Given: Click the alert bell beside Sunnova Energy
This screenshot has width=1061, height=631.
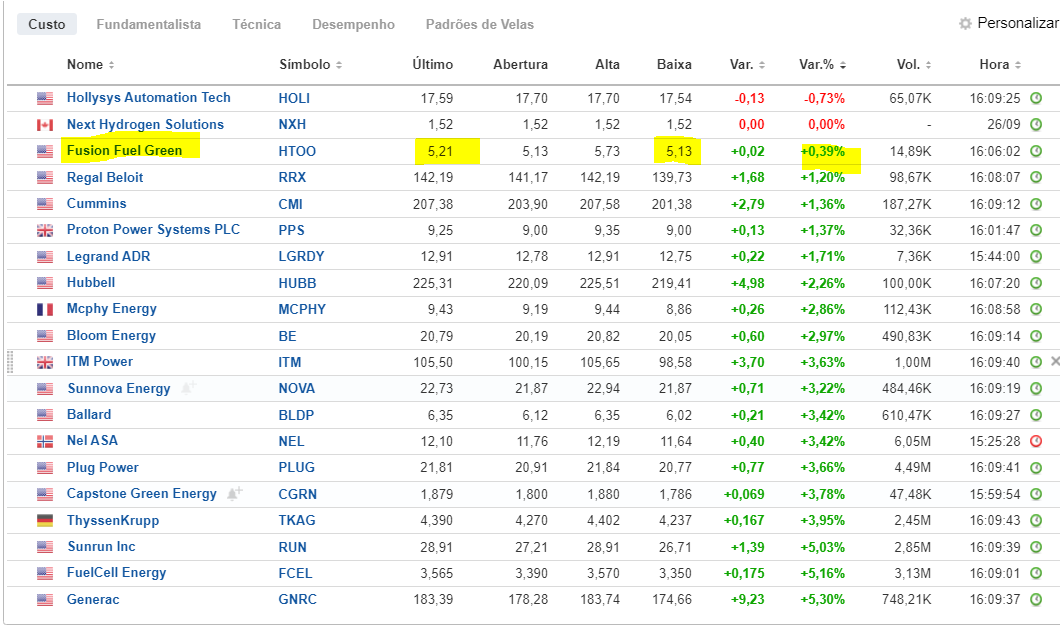Looking at the screenshot, I should [188, 388].
